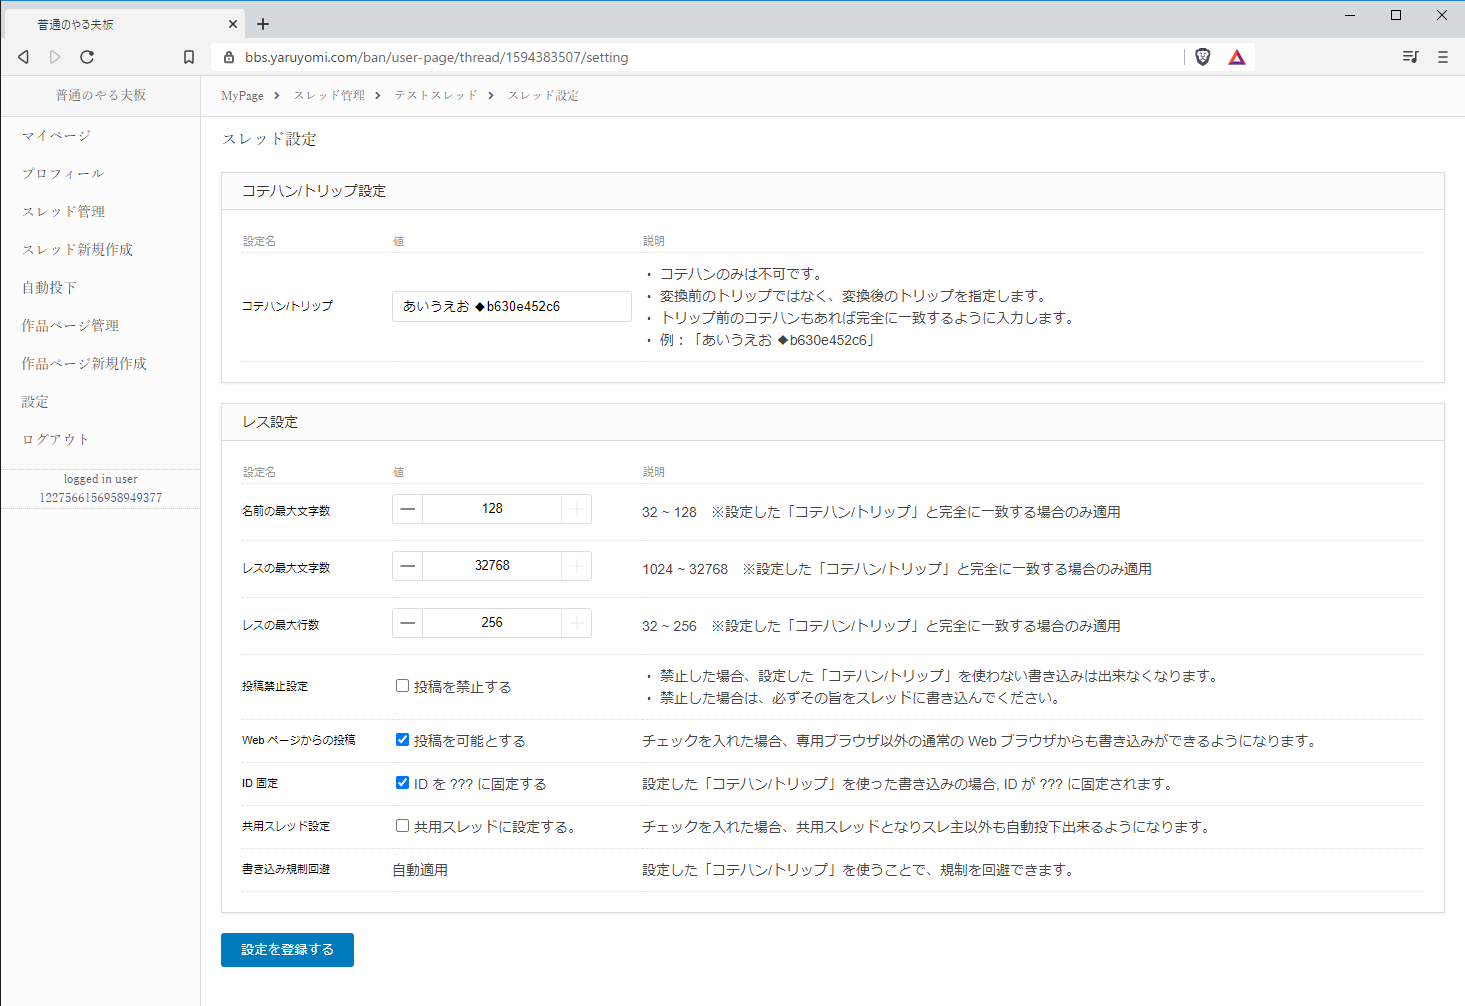The image size is (1465, 1006).
Task: Click the browser forward navigation arrow
Action: (x=55, y=57)
